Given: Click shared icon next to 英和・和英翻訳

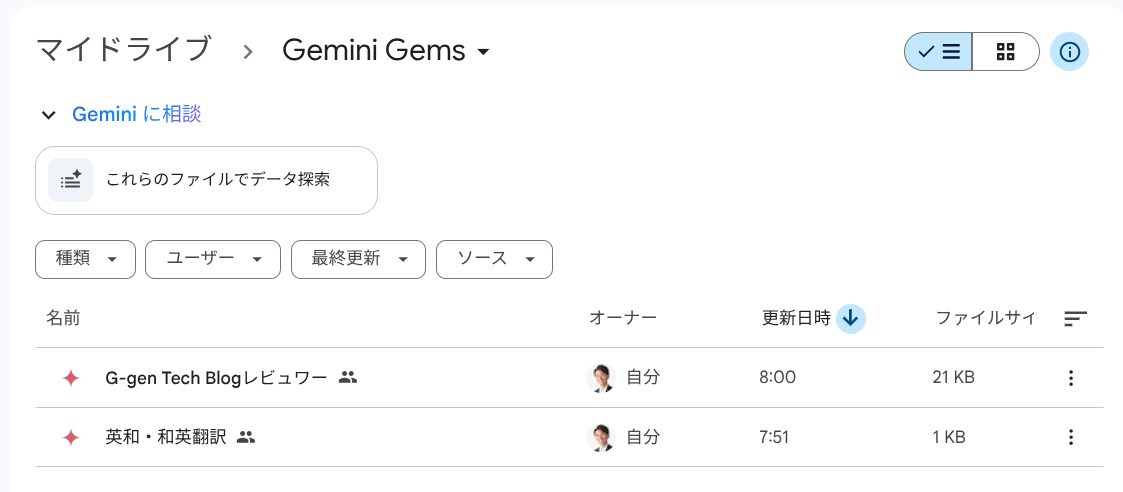Looking at the screenshot, I should point(247,437).
